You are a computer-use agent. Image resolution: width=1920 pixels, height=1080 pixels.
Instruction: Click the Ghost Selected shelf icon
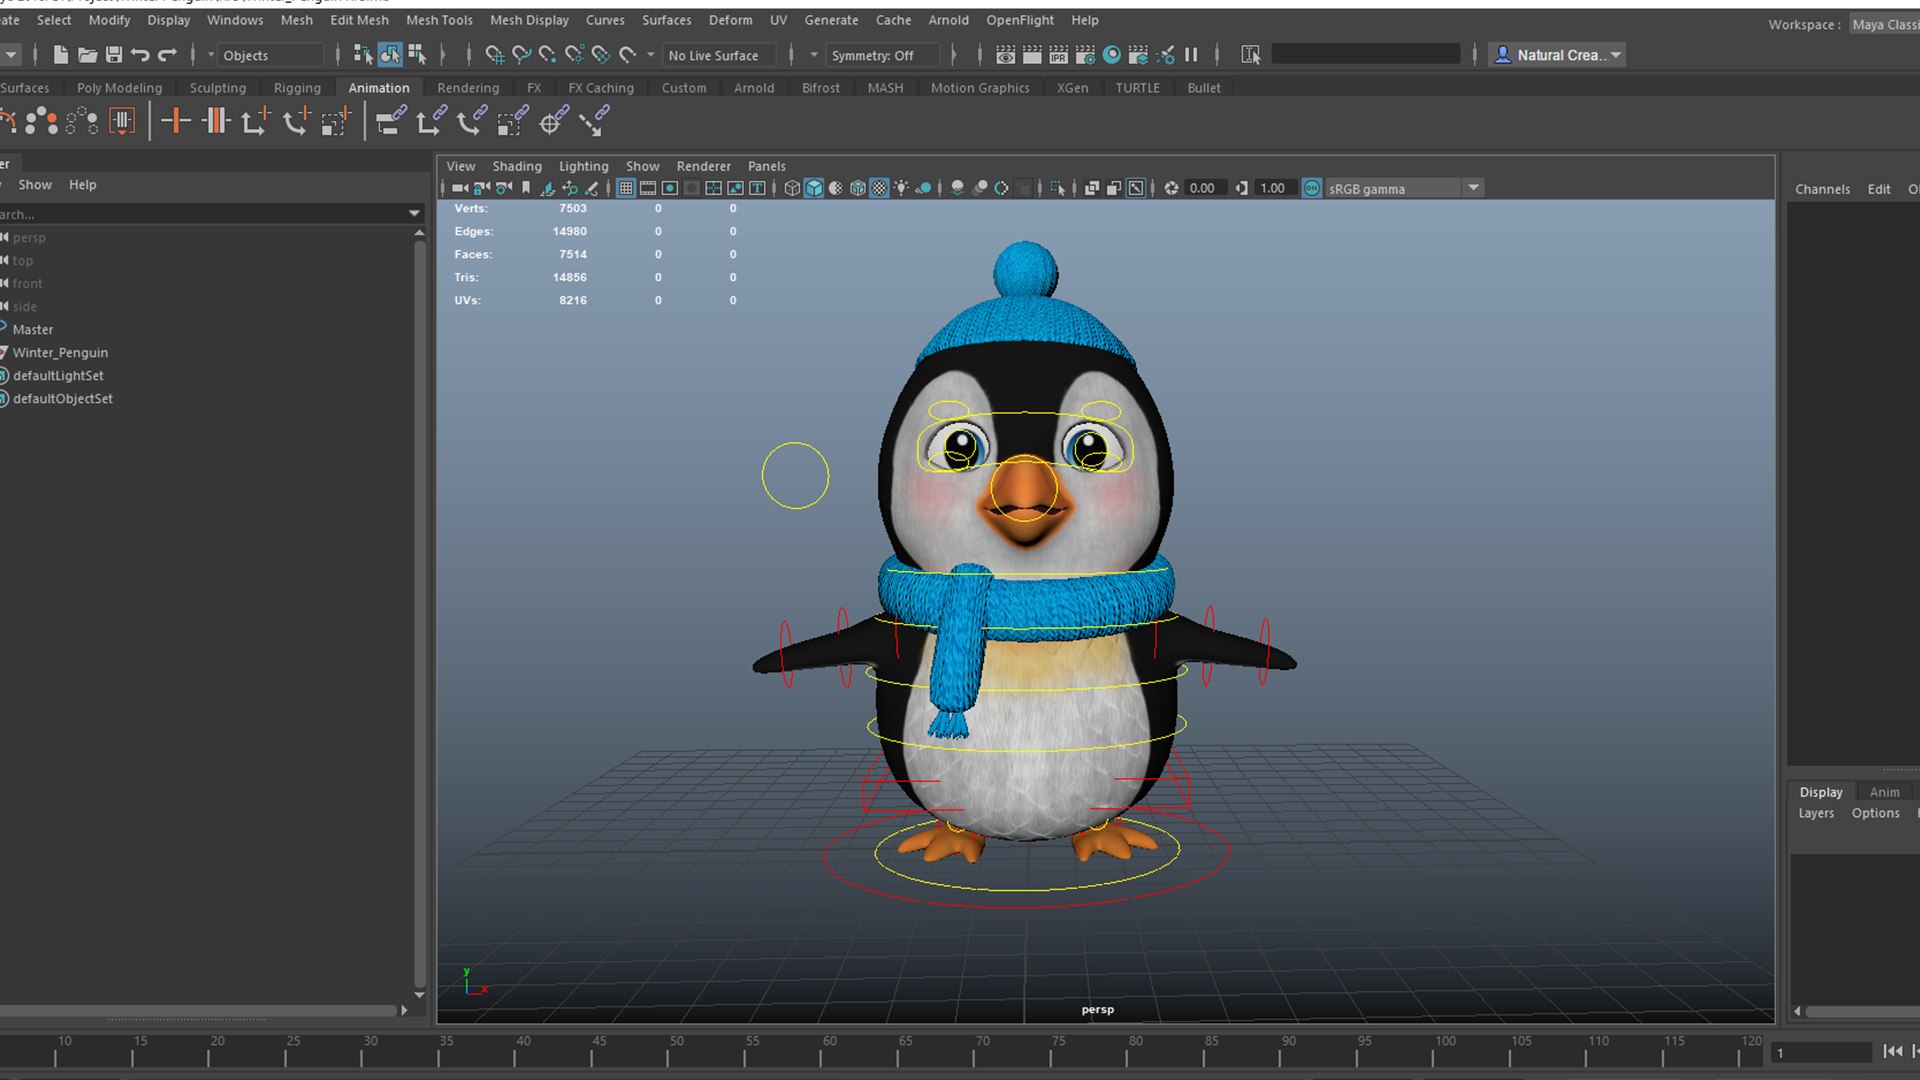[41, 122]
